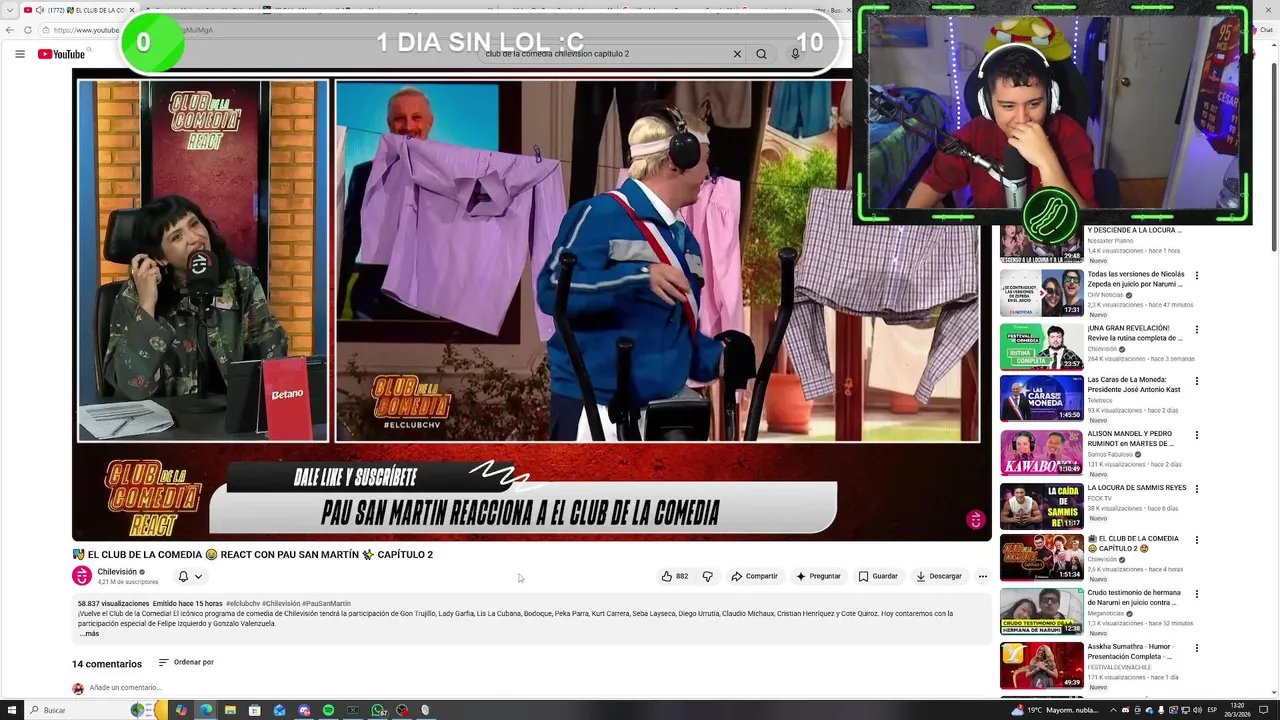The height and width of the screenshot is (720, 1280).
Task: Clear the search box with the X
Action: click(737, 54)
